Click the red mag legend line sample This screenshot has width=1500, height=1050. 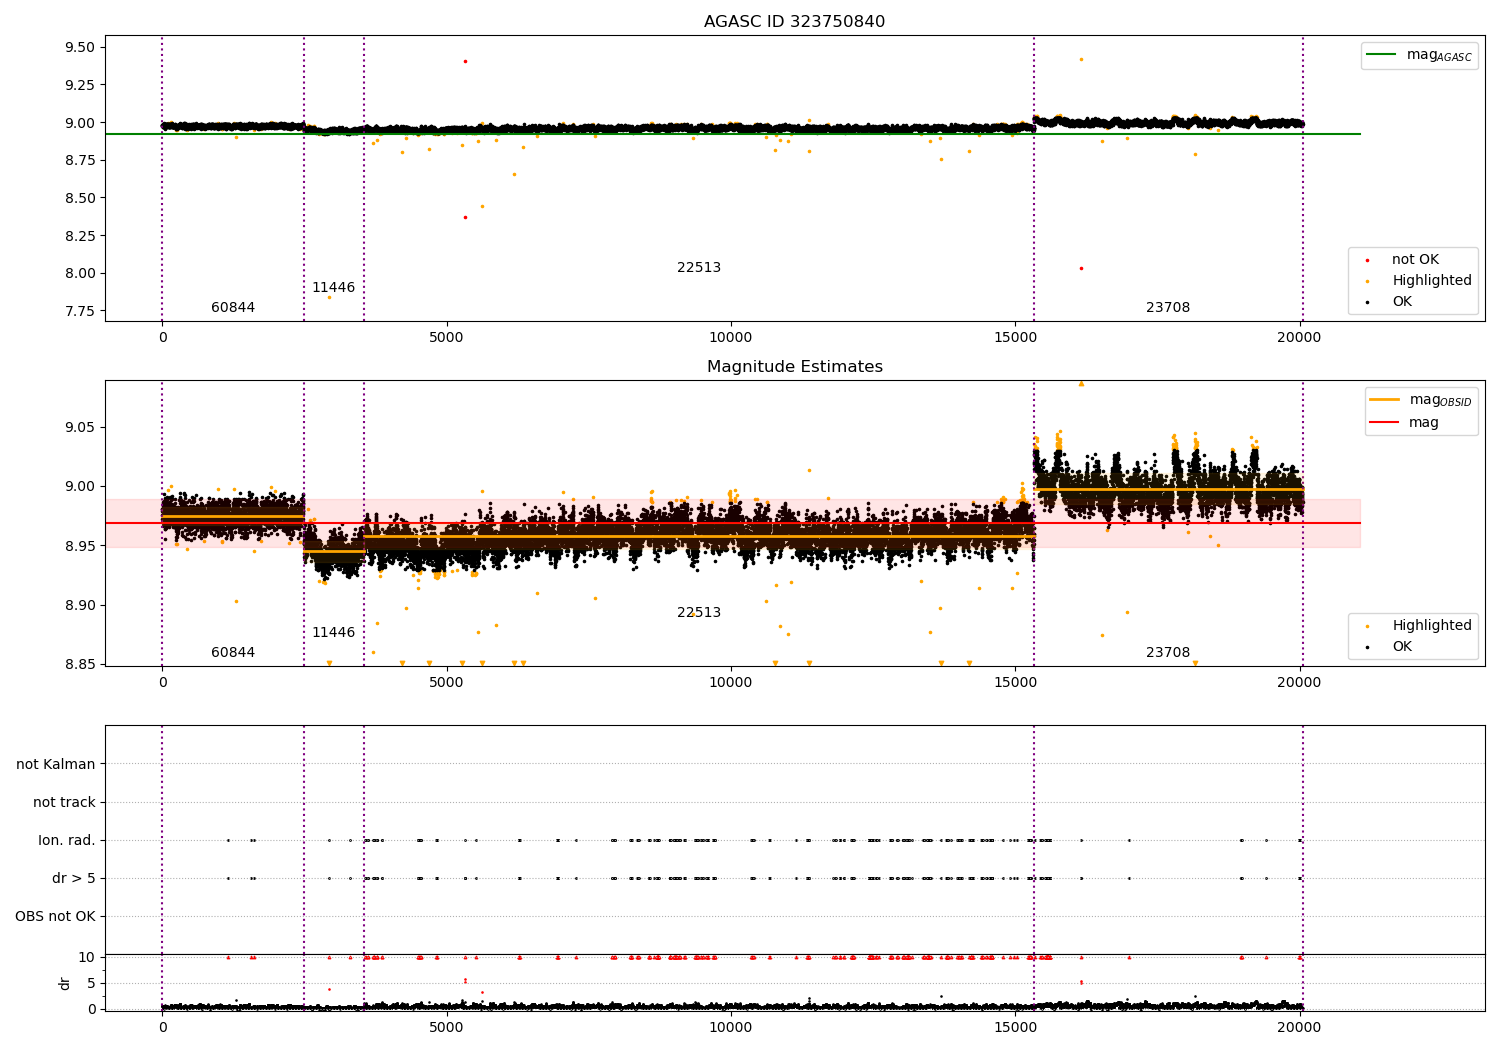(x=1385, y=423)
